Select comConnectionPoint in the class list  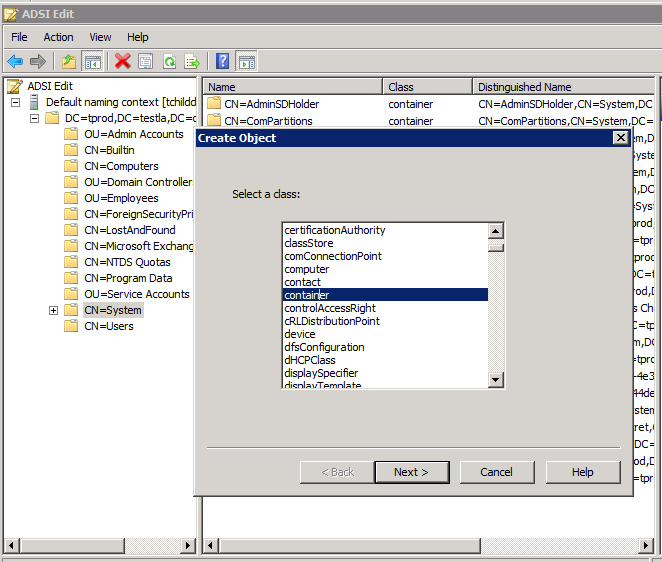point(385,256)
